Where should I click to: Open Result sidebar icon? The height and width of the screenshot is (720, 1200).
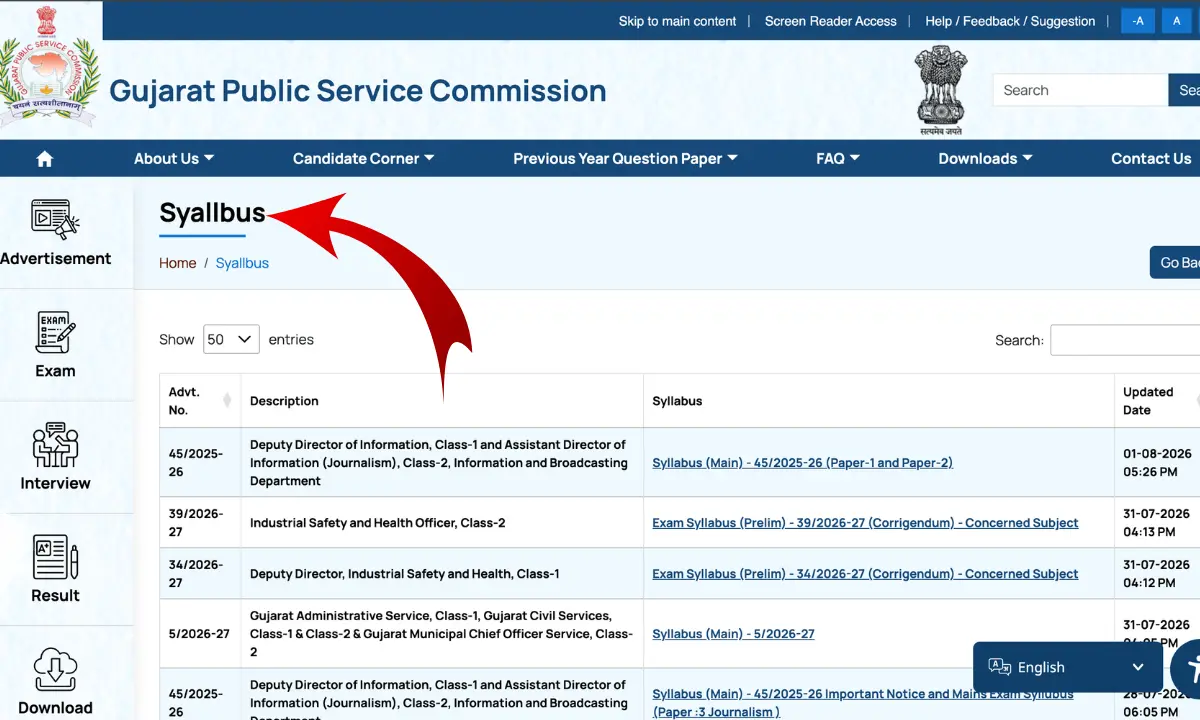[x=55, y=558]
